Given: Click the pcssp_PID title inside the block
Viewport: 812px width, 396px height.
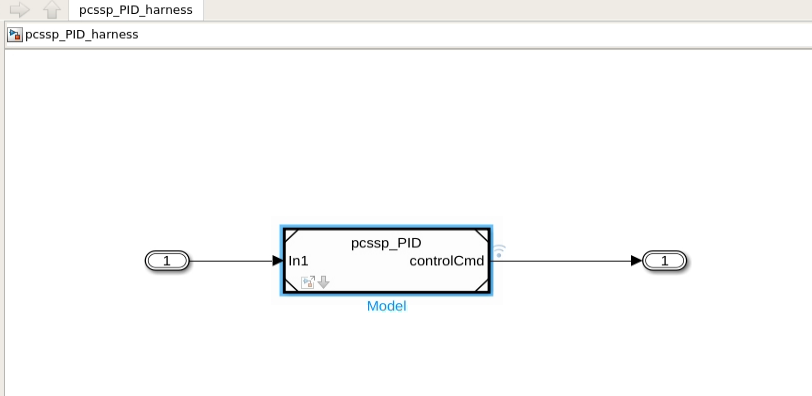Looking at the screenshot, I should (386, 243).
